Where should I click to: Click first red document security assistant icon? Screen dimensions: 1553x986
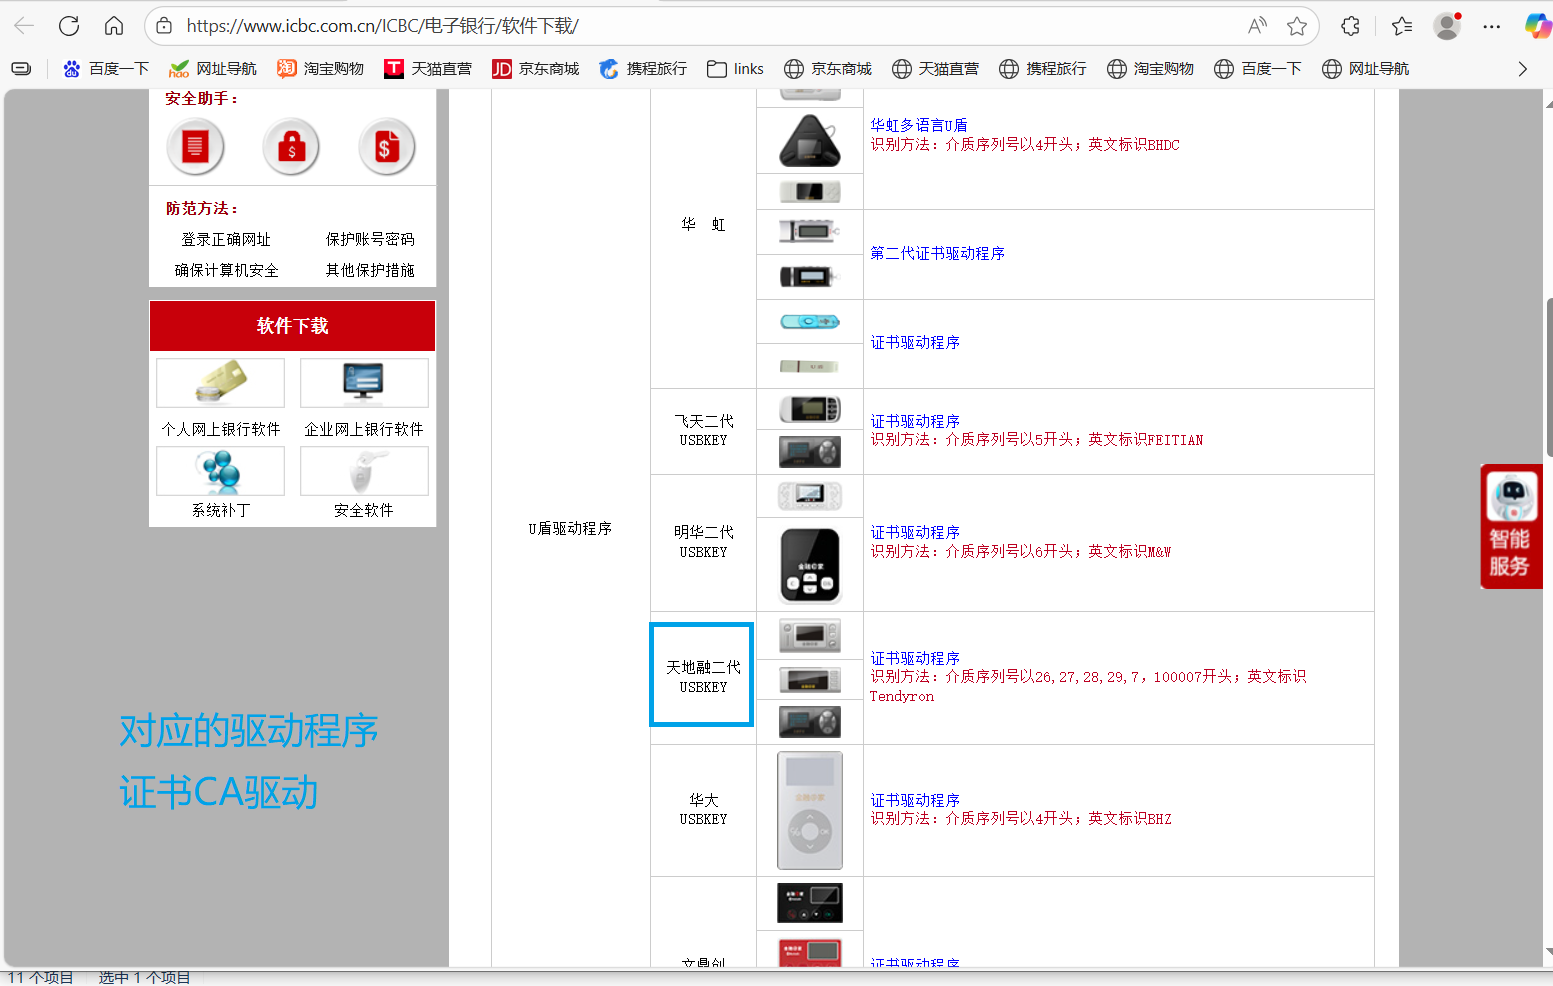click(x=195, y=147)
